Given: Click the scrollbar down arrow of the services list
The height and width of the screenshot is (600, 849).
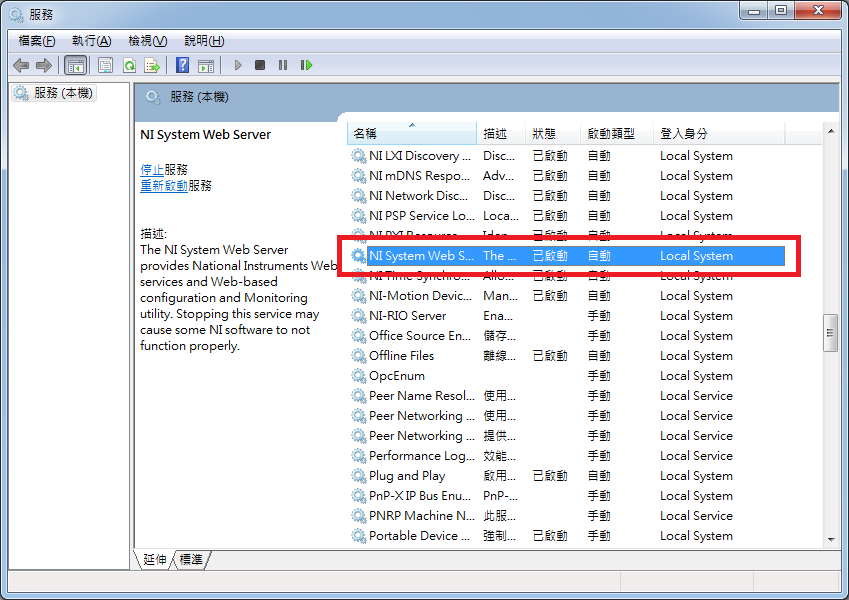Looking at the screenshot, I should point(831,539).
